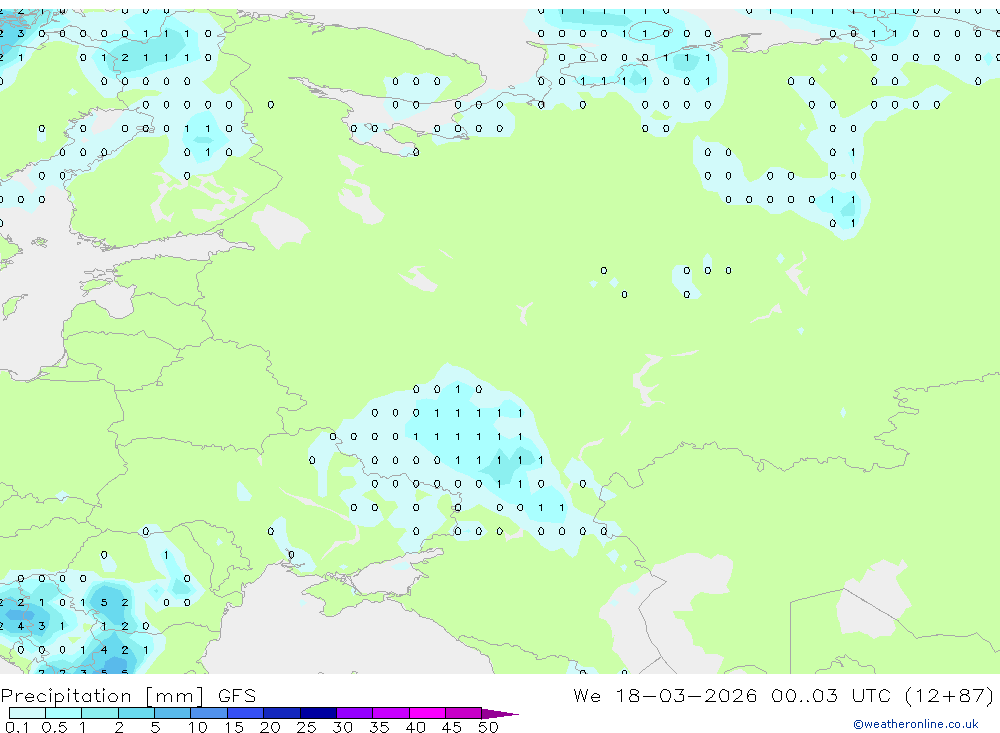Image resolution: width=1000 pixels, height=733 pixels.
Task: Click the above-50 mm arrow tip swatch
Action: tap(499, 714)
